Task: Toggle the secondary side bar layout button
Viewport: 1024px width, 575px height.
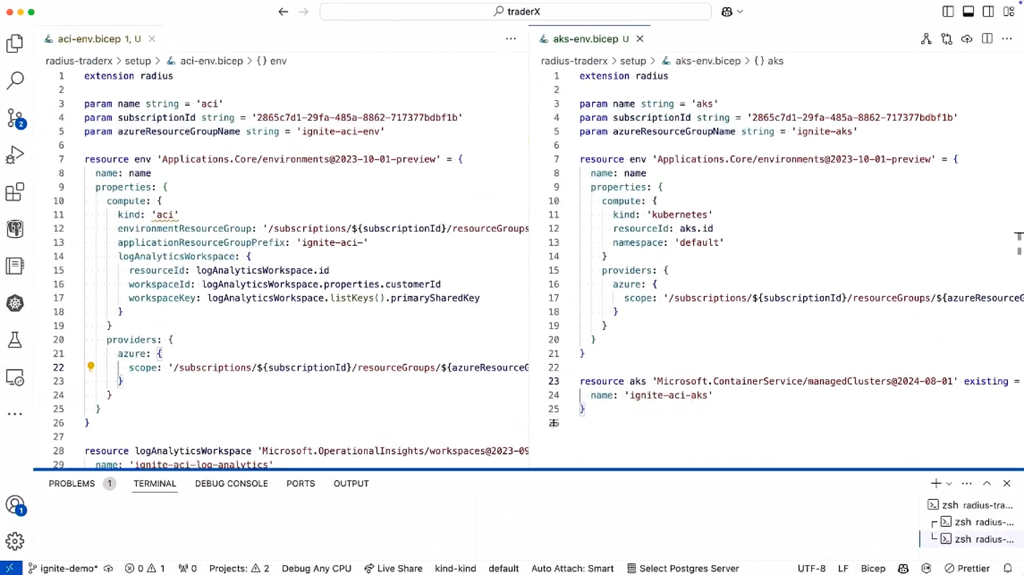Action: [988, 12]
